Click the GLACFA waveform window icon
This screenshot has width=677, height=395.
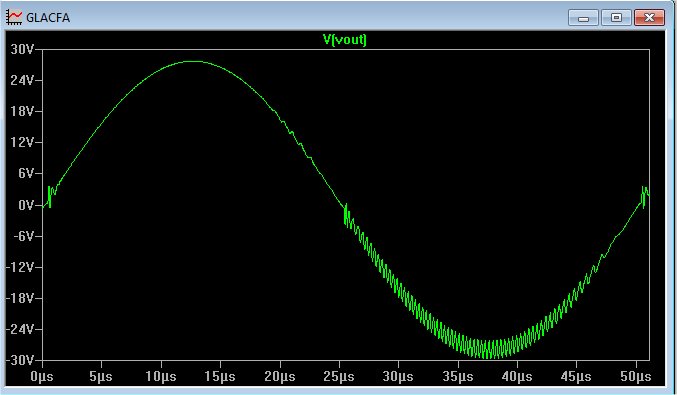coord(14,18)
